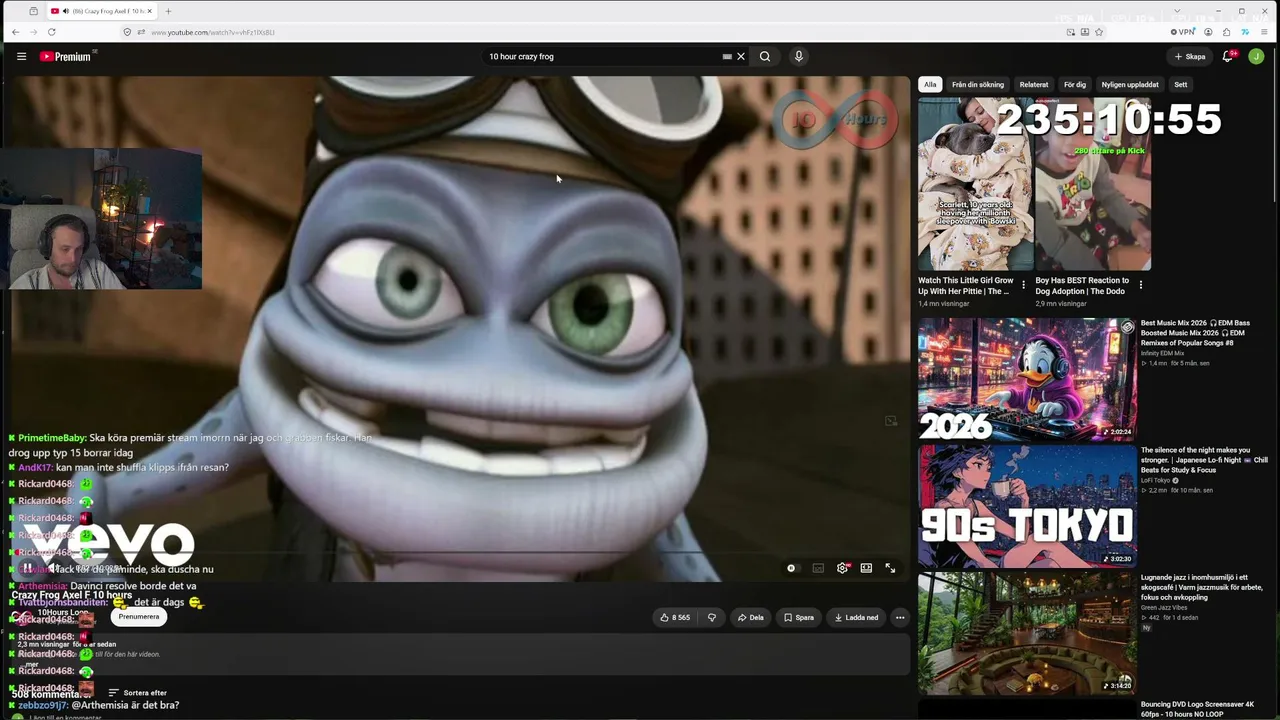Focus the search field reading 10 hour crazy frog

(x=603, y=56)
